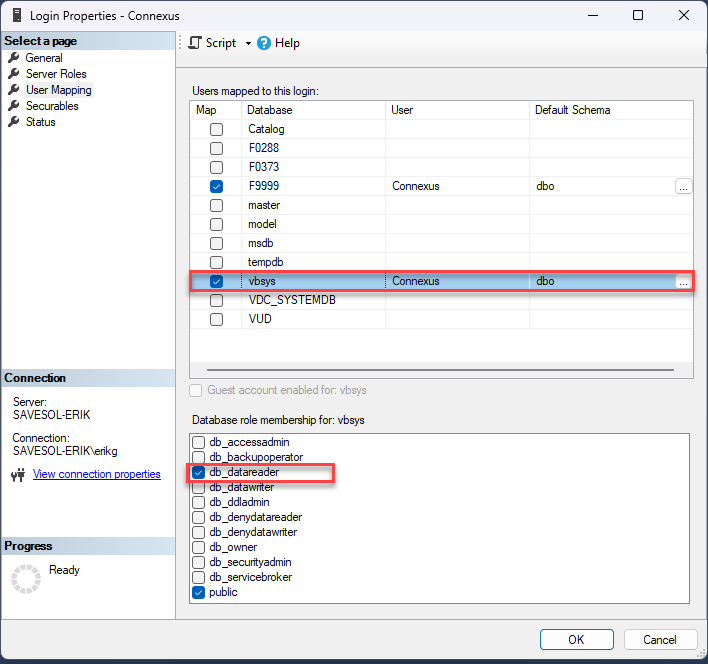This screenshot has width=708, height=664.
Task: Click the wrench icon beside Securables
Action: tap(14, 106)
